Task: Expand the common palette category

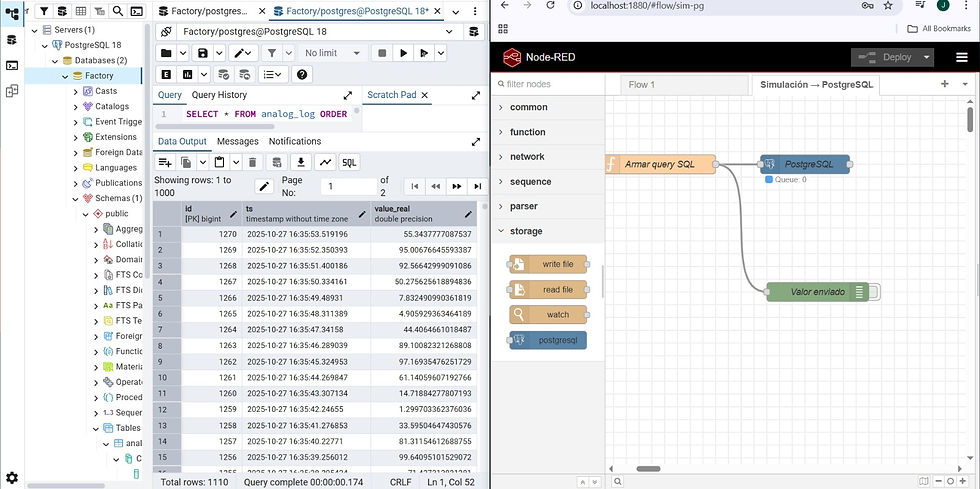Action: point(548,108)
